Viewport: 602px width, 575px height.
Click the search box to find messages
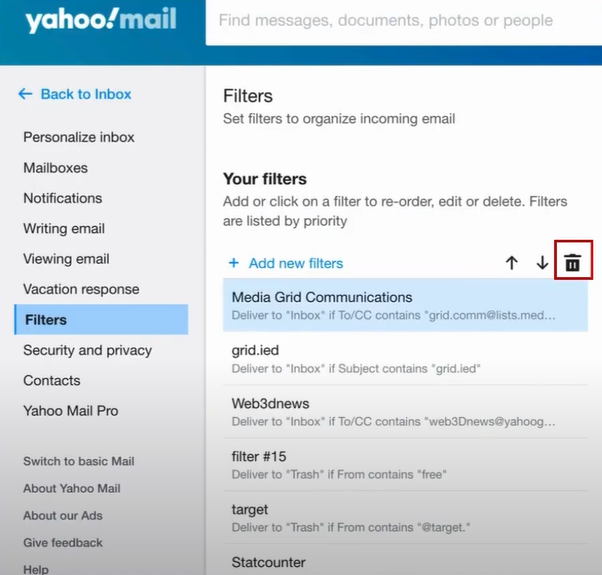pyautogui.click(x=404, y=21)
